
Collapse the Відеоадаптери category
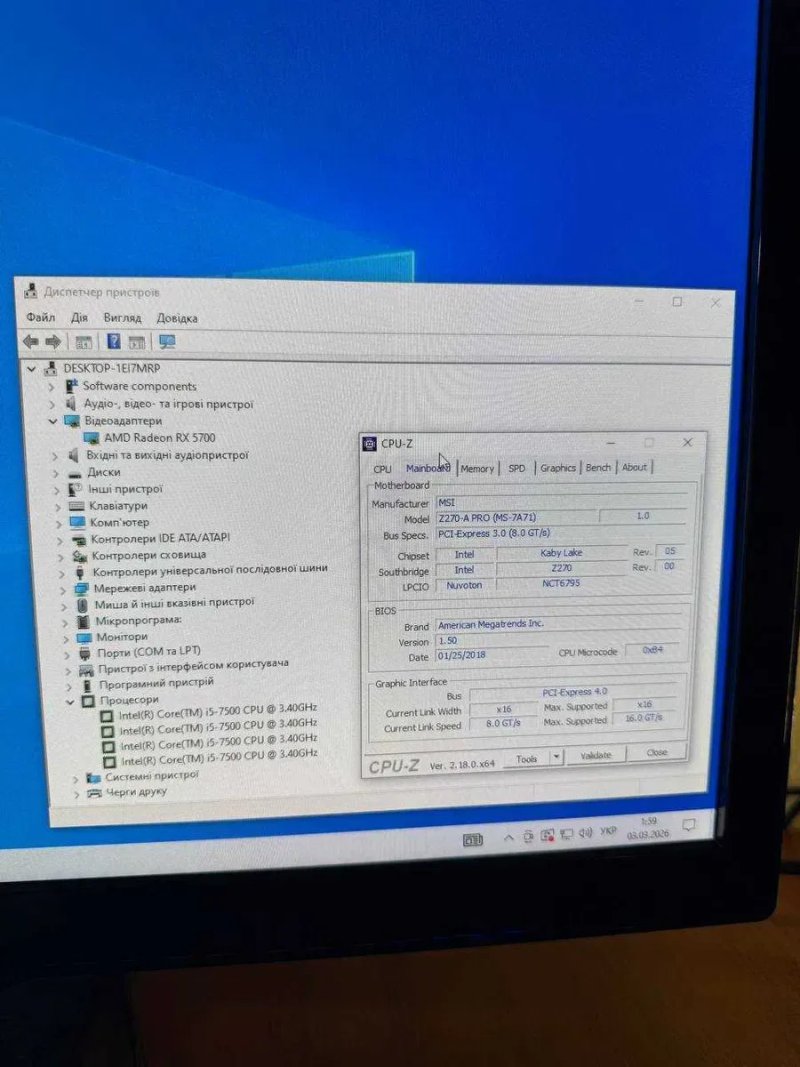click(53, 421)
